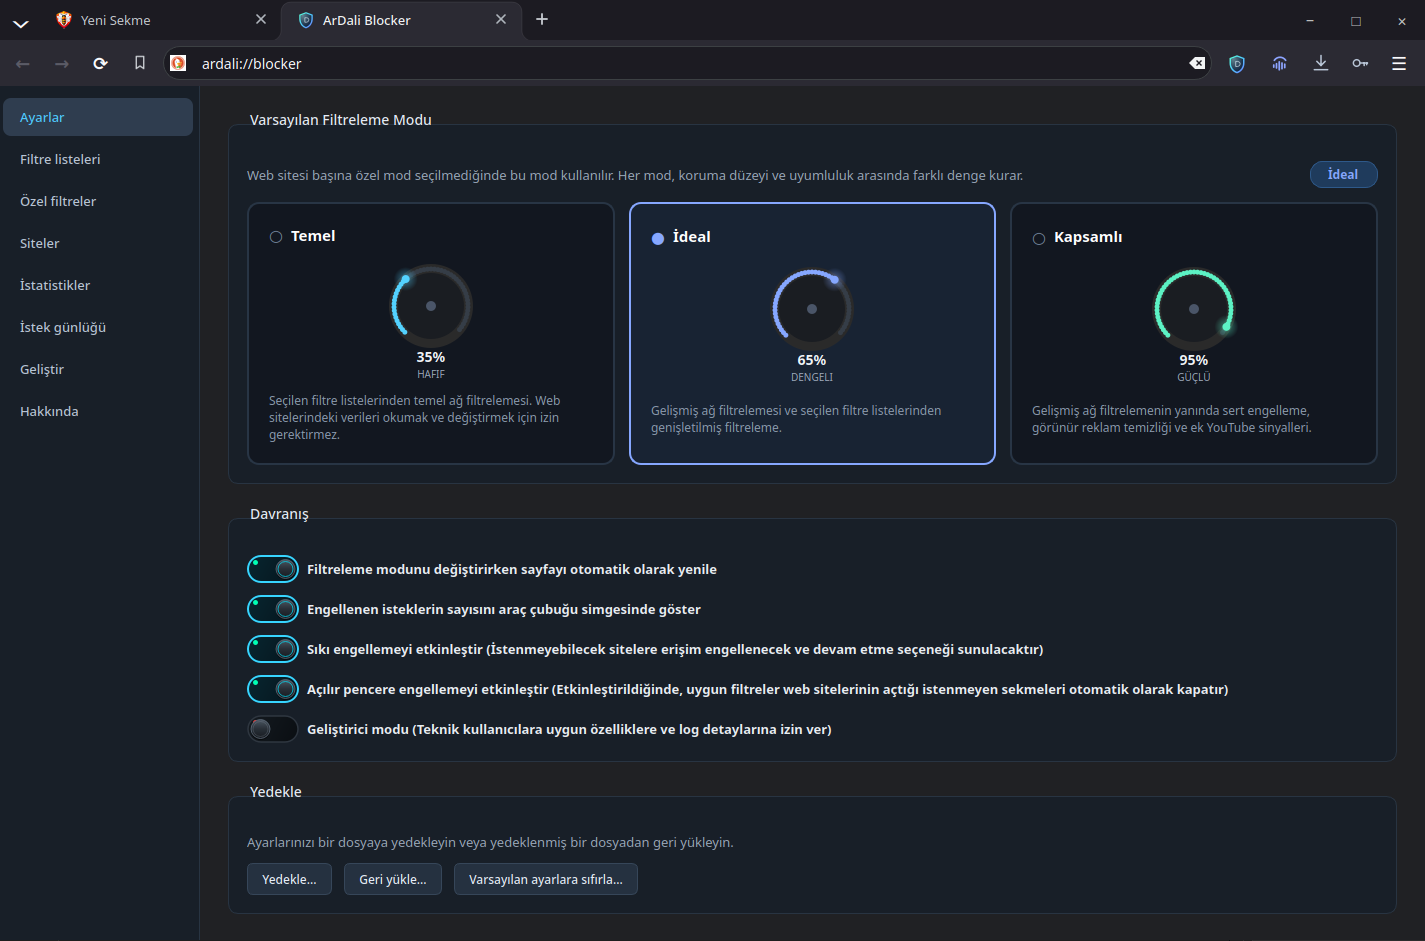The width and height of the screenshot is (1425, 941).
Task: Bookmark this page with the bookmark icon
Action: click(x=140, y=63)
